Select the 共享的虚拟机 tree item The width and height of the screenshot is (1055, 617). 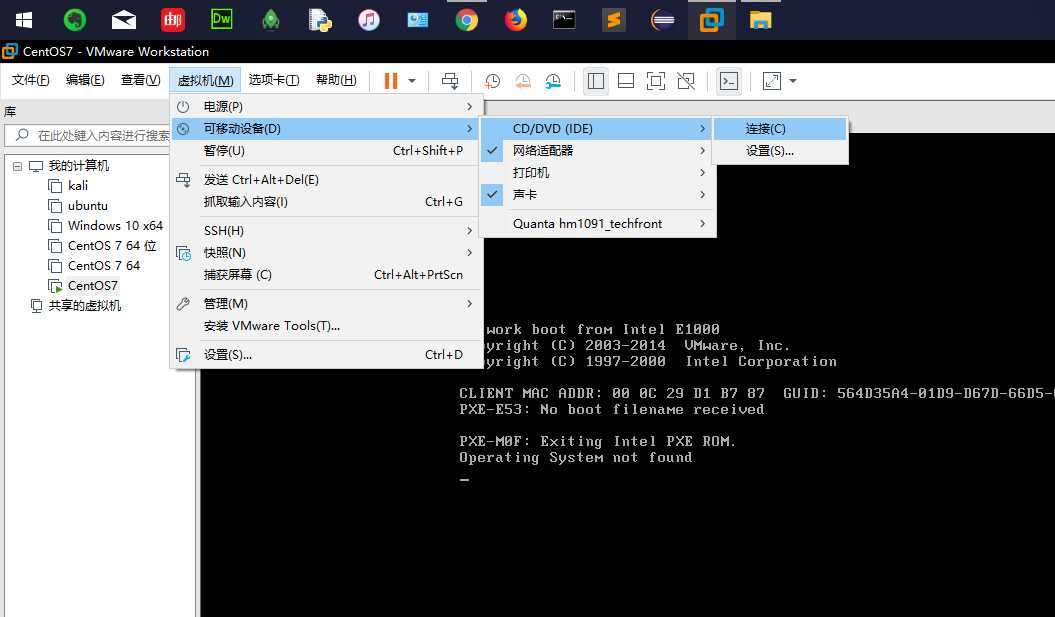(x=85, y=306)
